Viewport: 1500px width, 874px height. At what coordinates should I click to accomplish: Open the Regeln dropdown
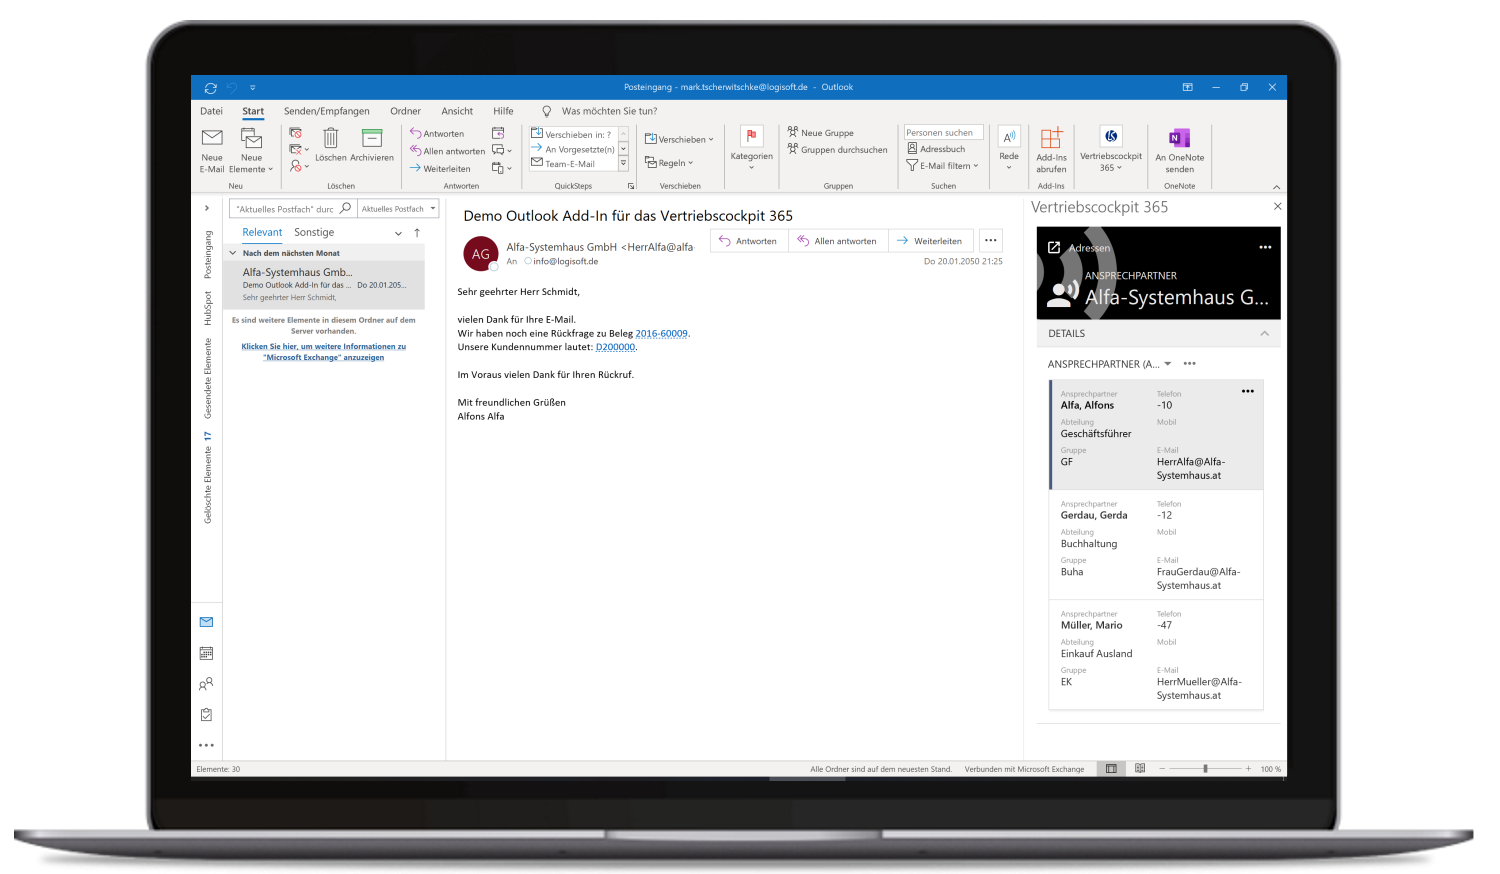click(669, 162)
